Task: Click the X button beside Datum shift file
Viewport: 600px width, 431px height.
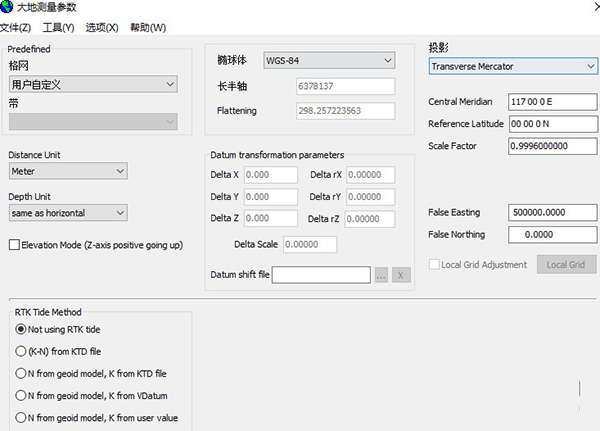Action: (x=401, y=275)
